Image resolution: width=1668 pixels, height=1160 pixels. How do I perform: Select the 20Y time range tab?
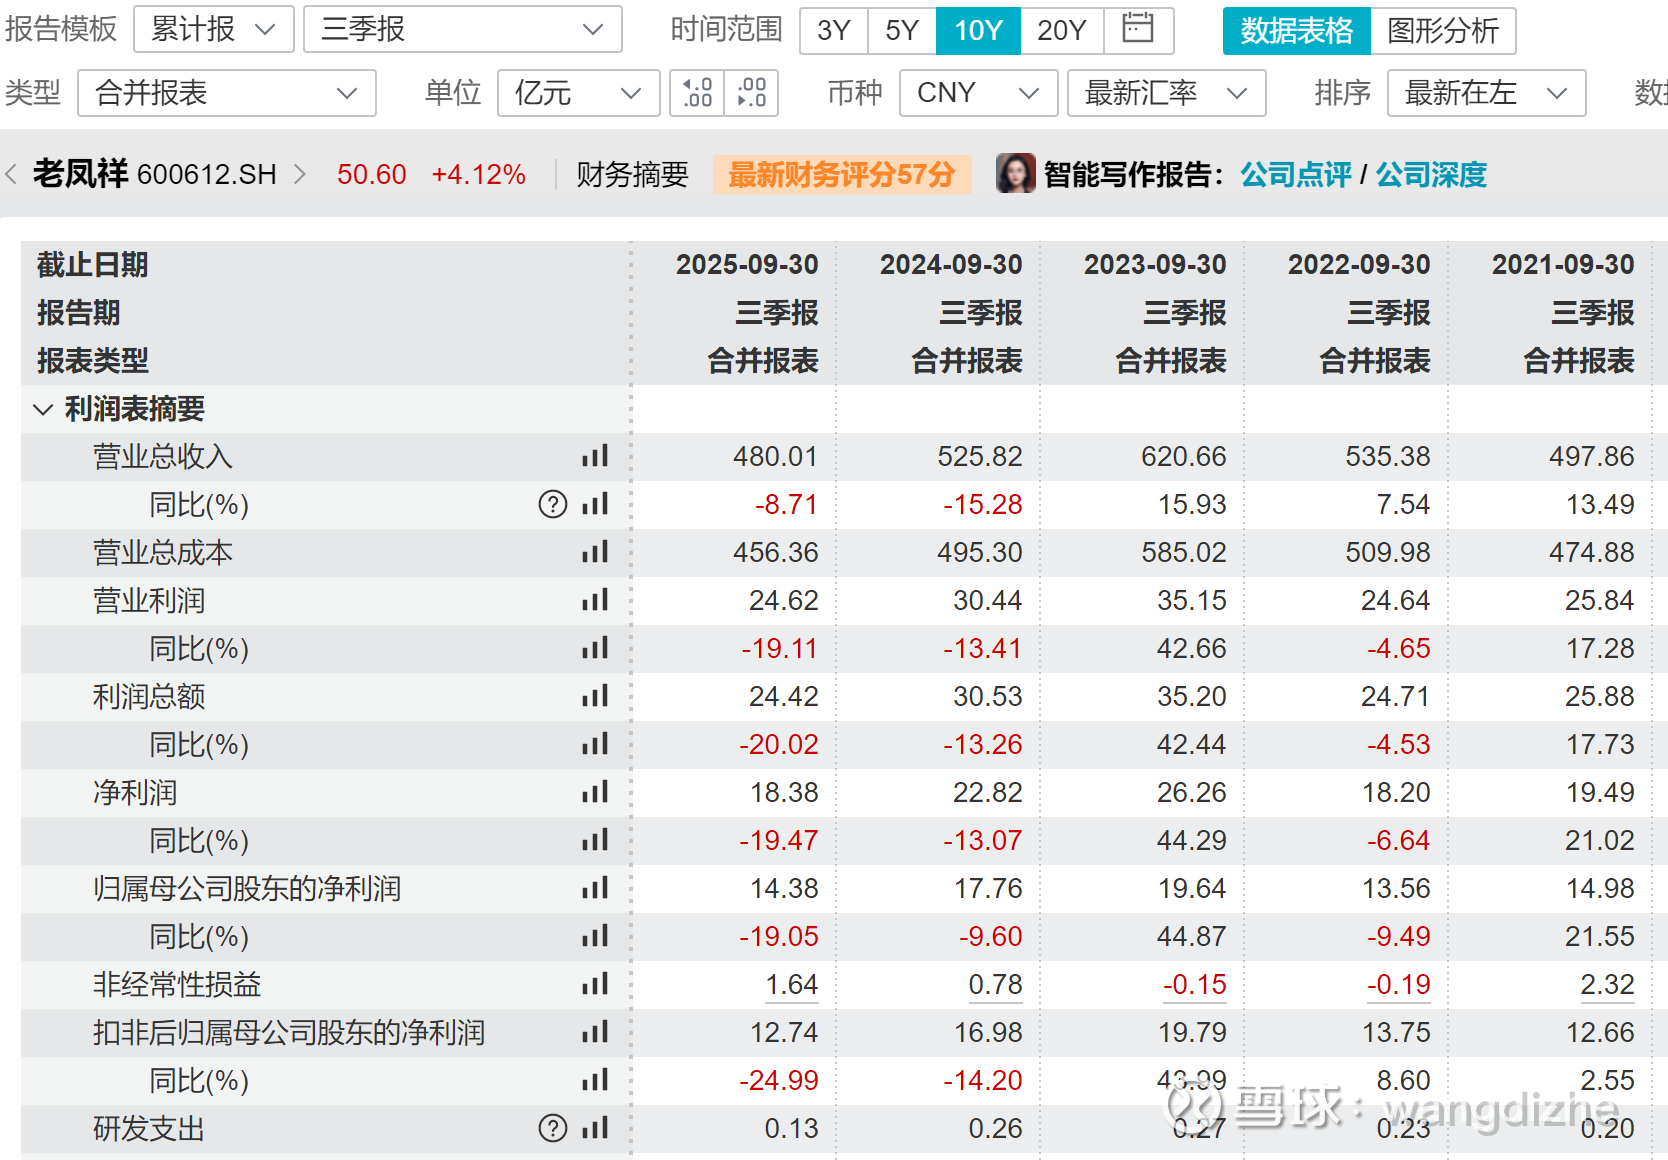1061,31
